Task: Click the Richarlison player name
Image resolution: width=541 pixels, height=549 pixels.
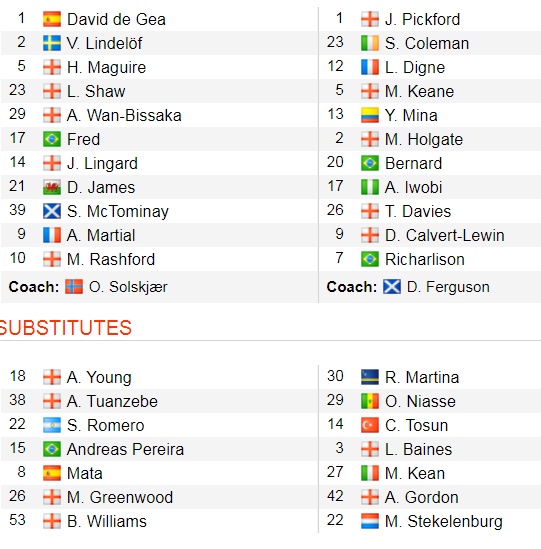Action: pyautogui.click(x=425, y=259)
